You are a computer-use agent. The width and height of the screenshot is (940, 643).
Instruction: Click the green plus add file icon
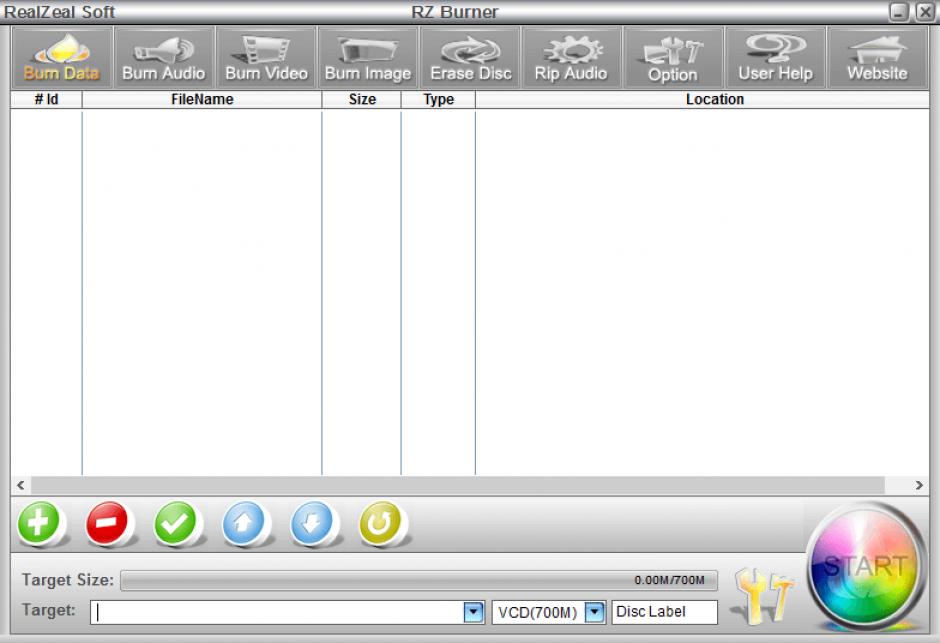pos(39,523)
